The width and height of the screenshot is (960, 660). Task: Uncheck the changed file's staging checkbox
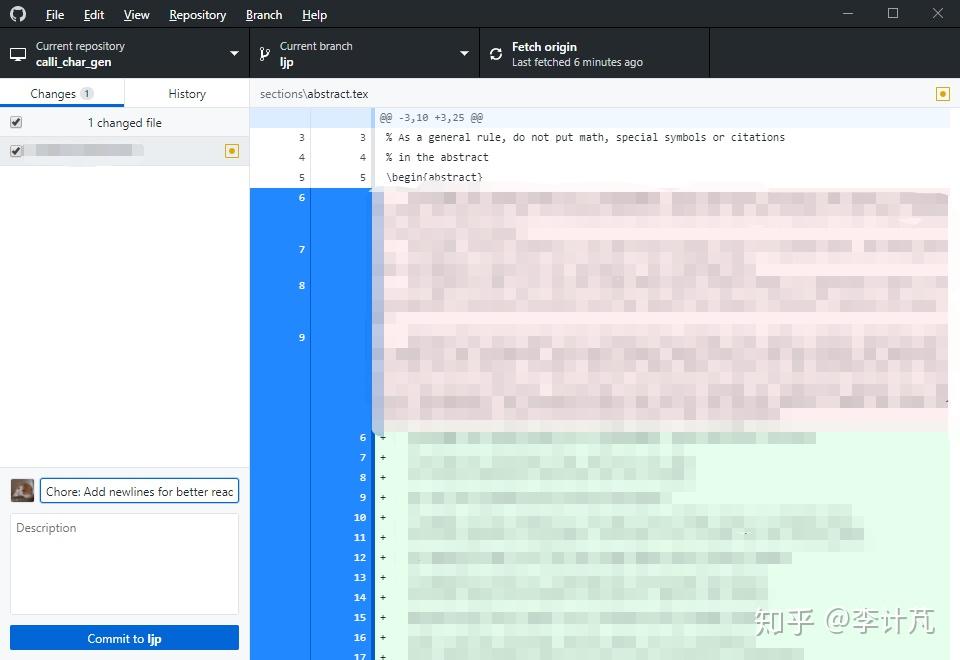[x=14, y=150]
